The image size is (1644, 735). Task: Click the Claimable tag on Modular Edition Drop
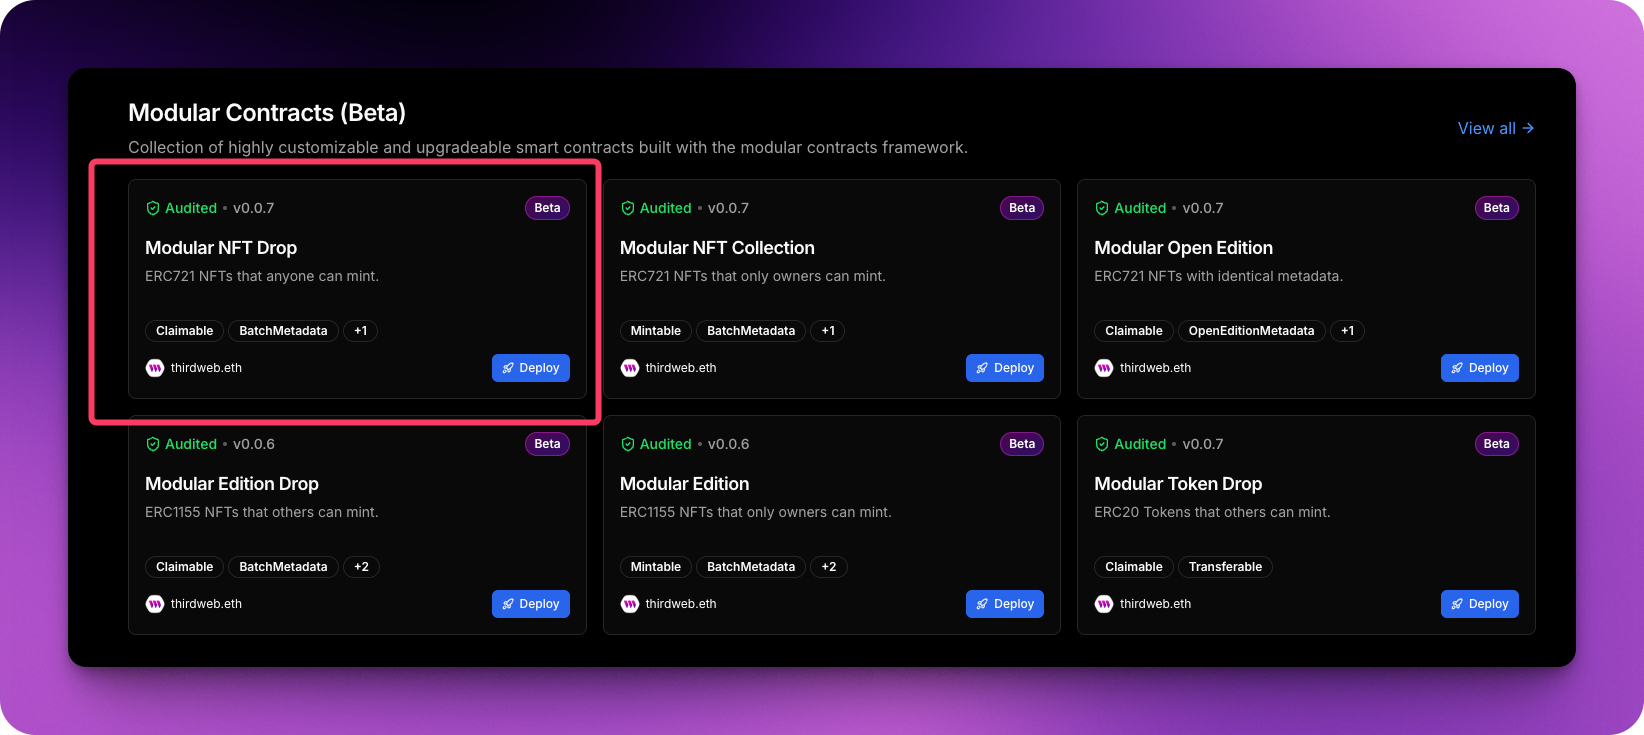point(185,567)
